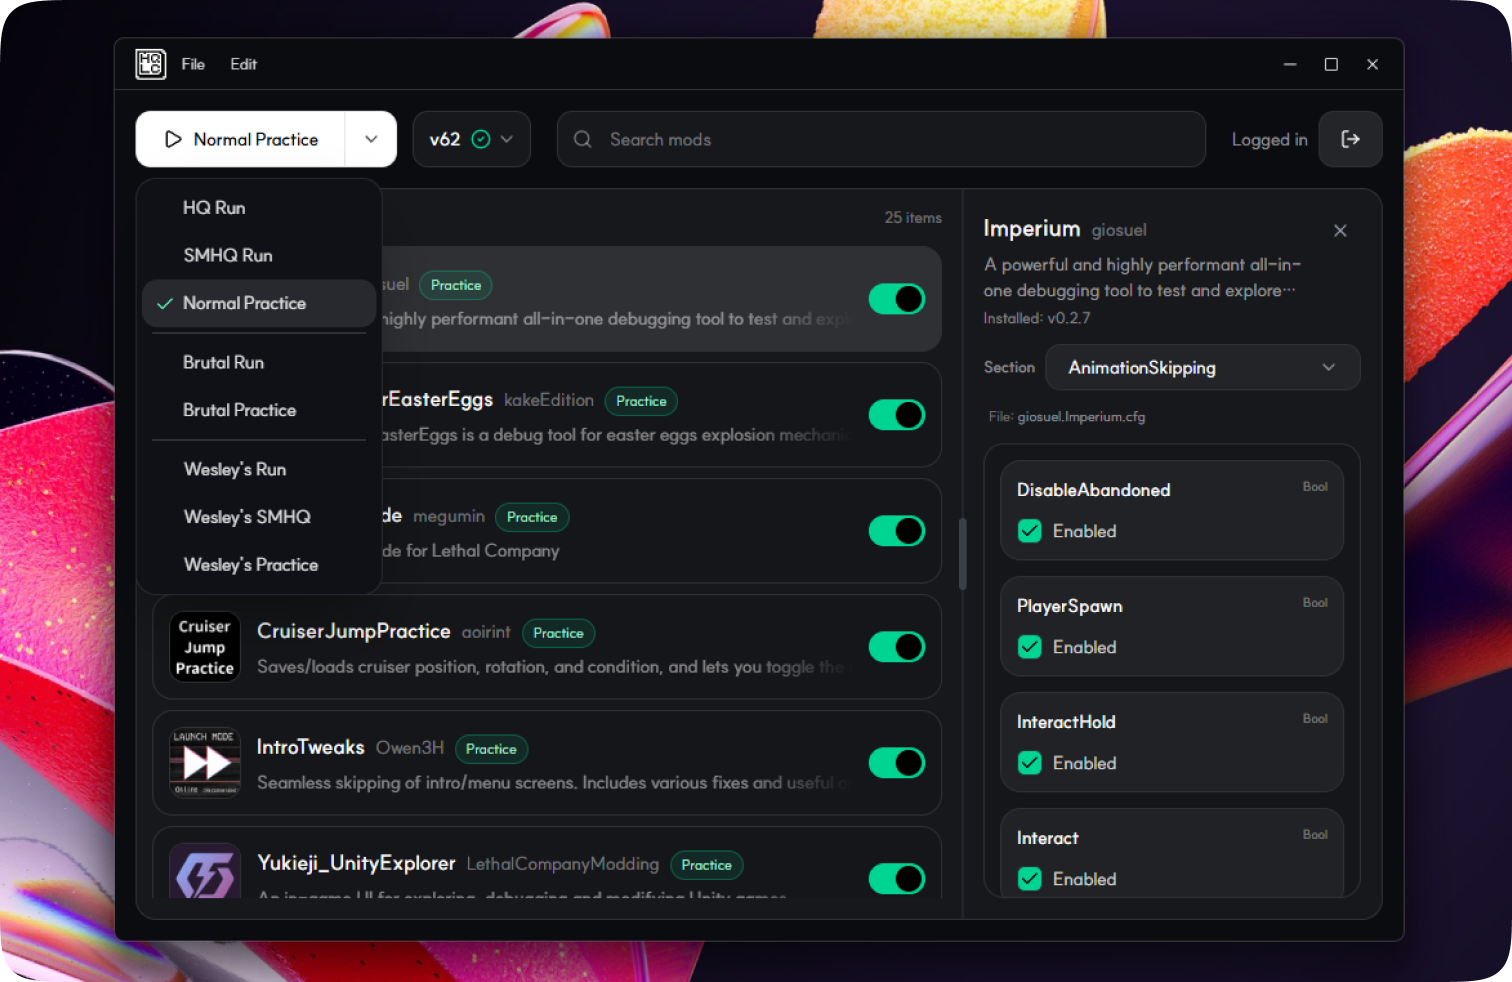
Task: Uncheck DisableAbandoned Enabled checkbox
Action: 1030,531
